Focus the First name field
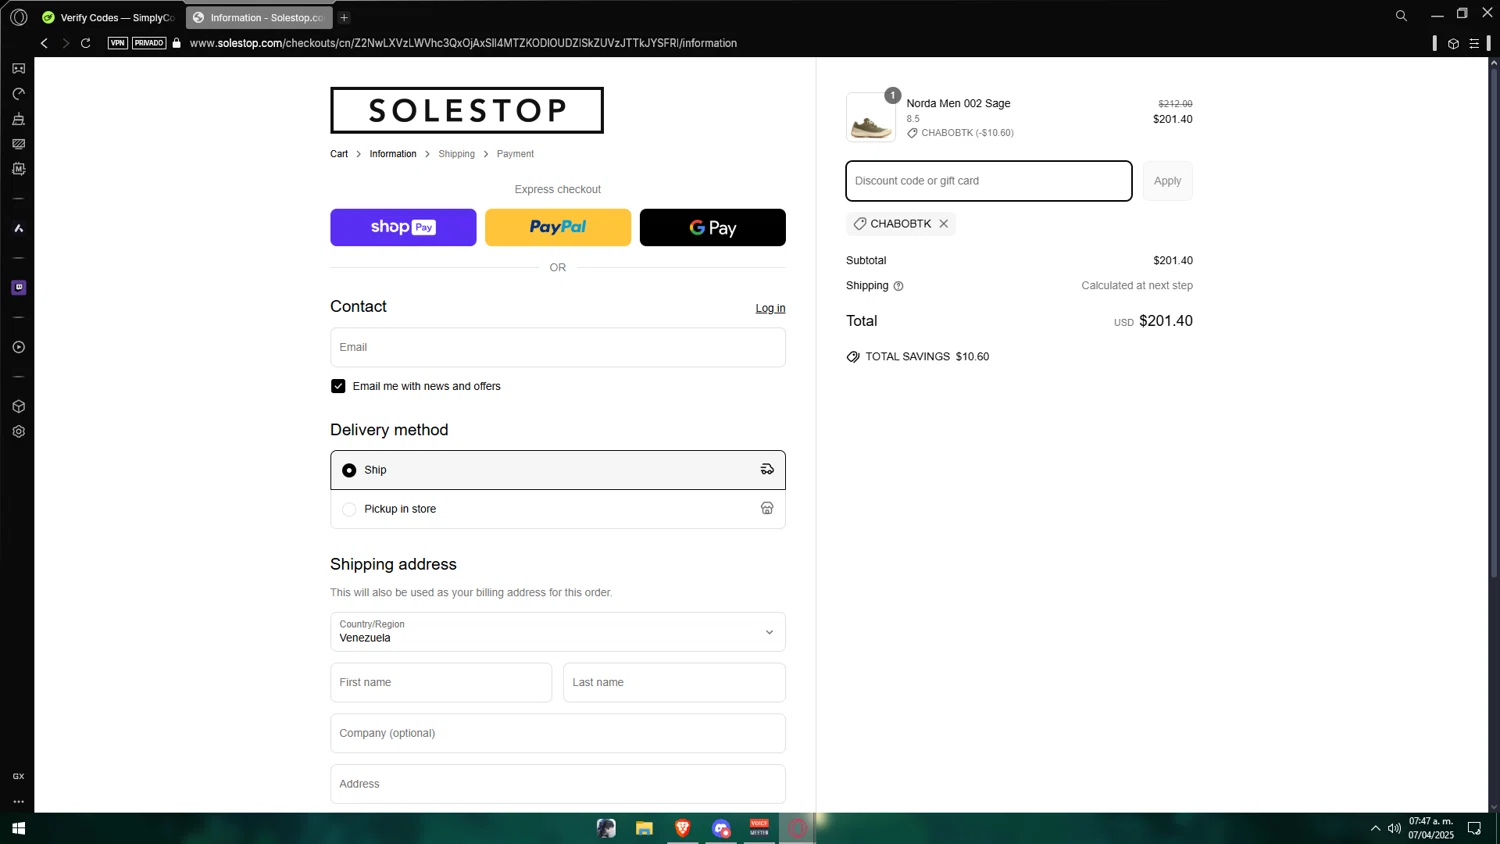The height and width of the screenshot is (844, 1500). click(441, 682)
